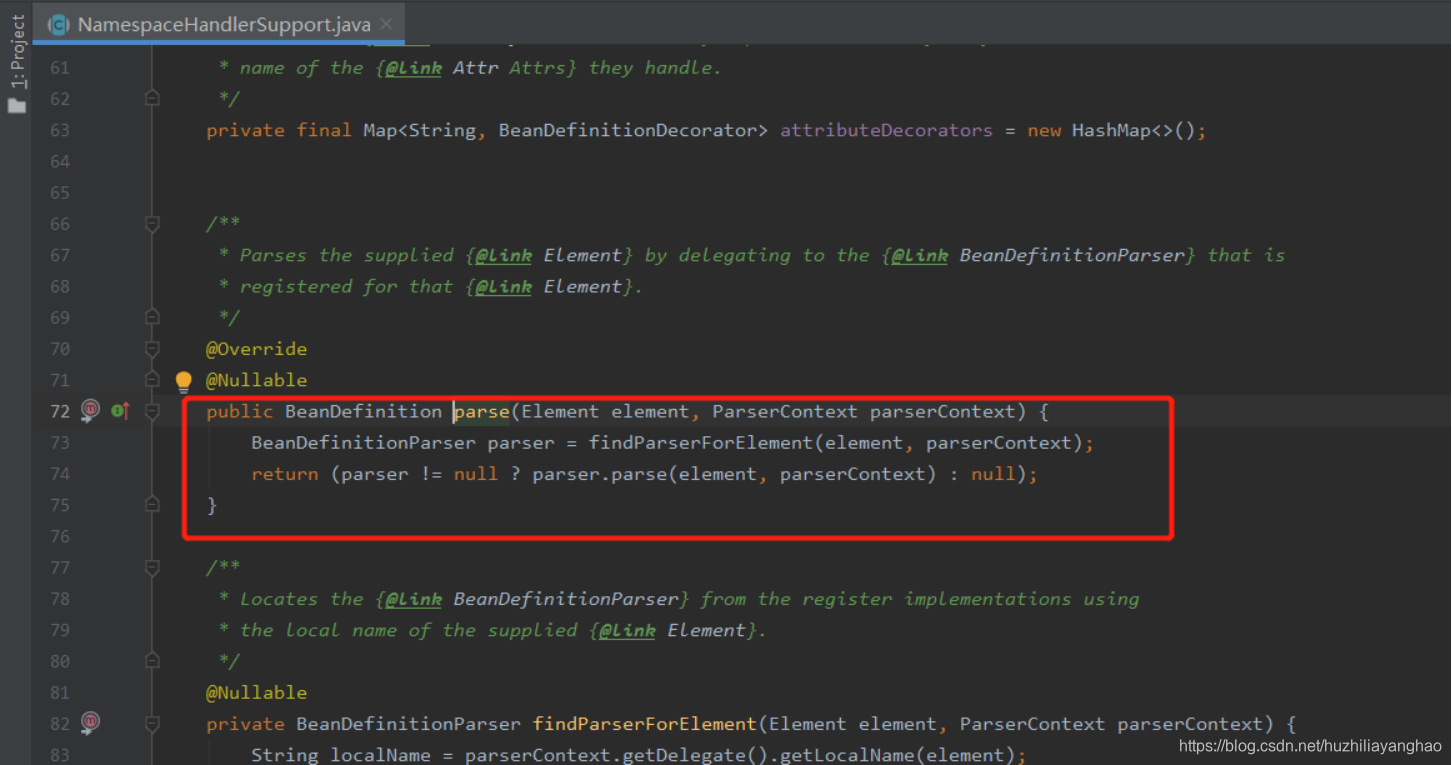
Task: Click the fold end marker at line 80
Action: pos(152,661)
